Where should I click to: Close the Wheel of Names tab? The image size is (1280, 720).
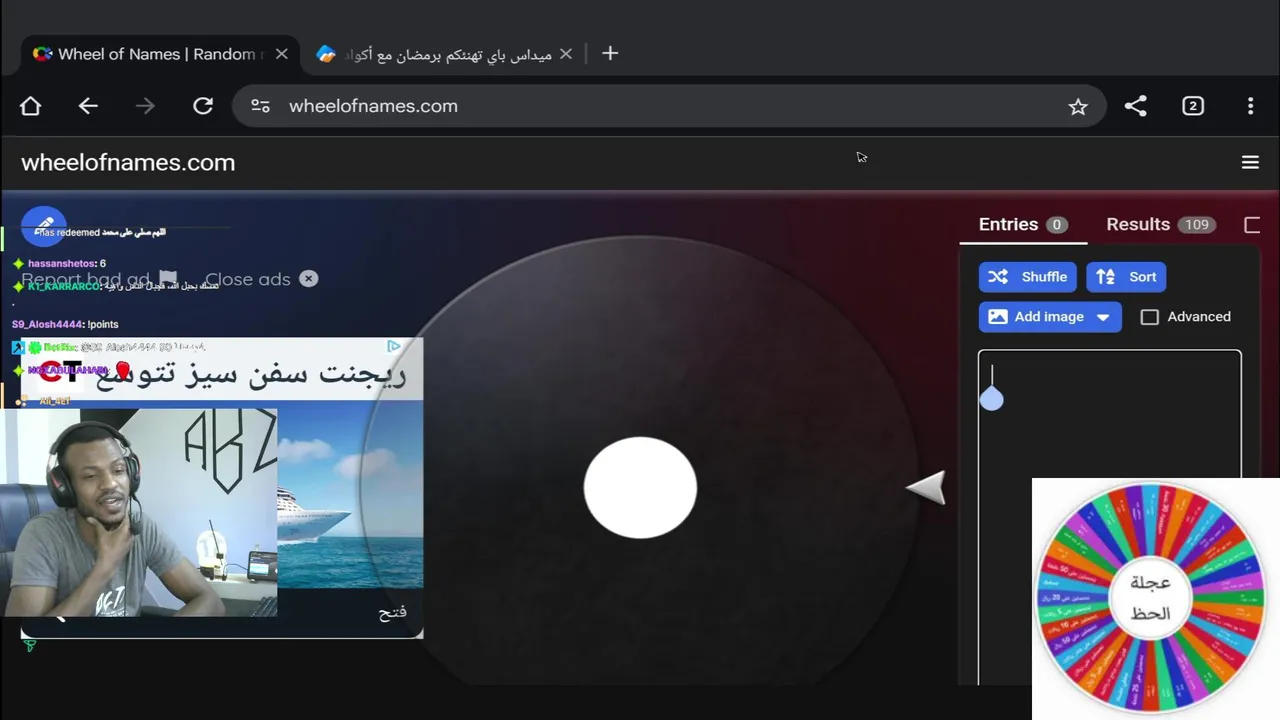pyautogui.click(x=281, y=54)
